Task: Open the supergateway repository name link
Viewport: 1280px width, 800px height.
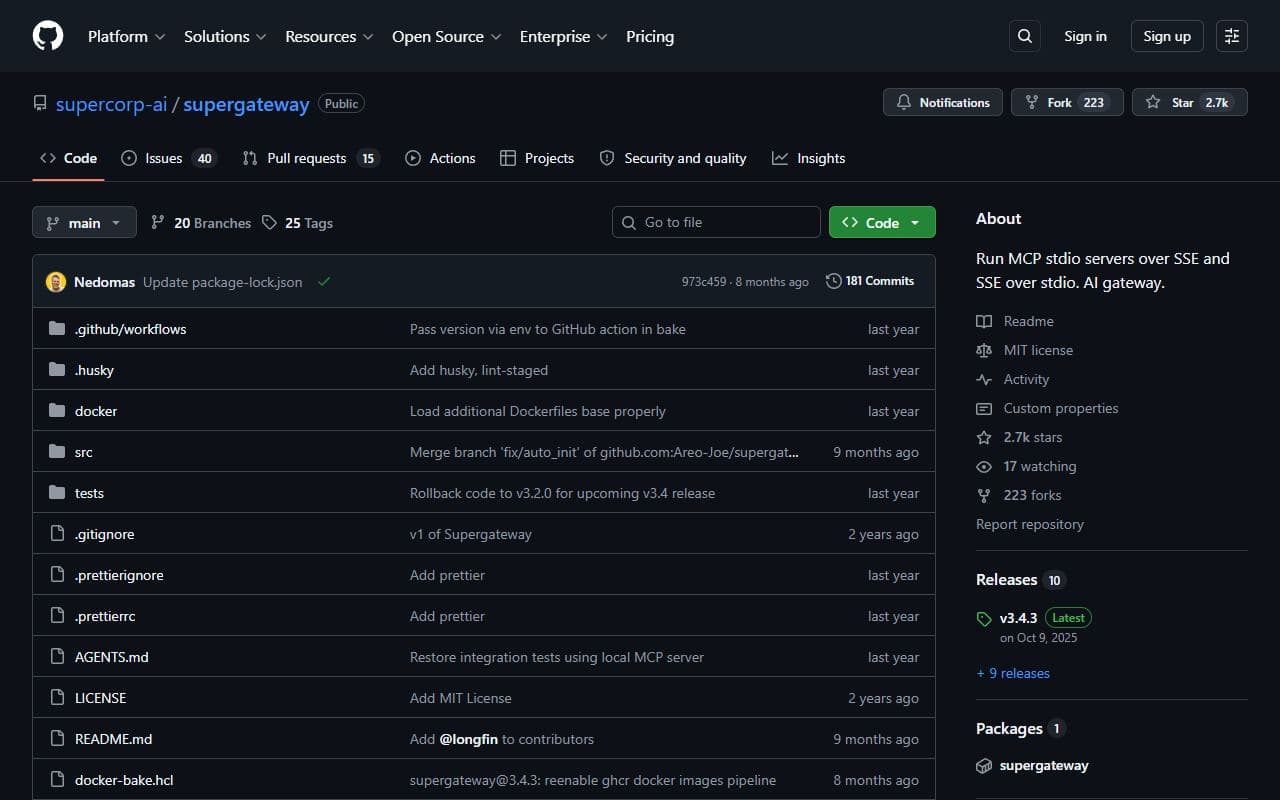Action: (x=246, y=104)
